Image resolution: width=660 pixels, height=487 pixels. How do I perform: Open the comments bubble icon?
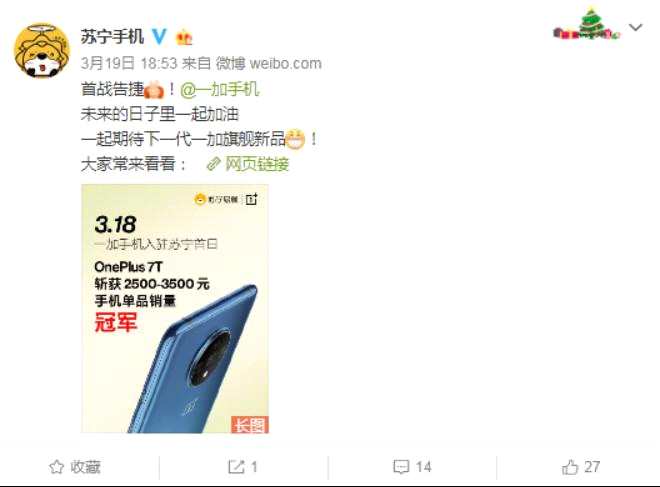(401, 467)
